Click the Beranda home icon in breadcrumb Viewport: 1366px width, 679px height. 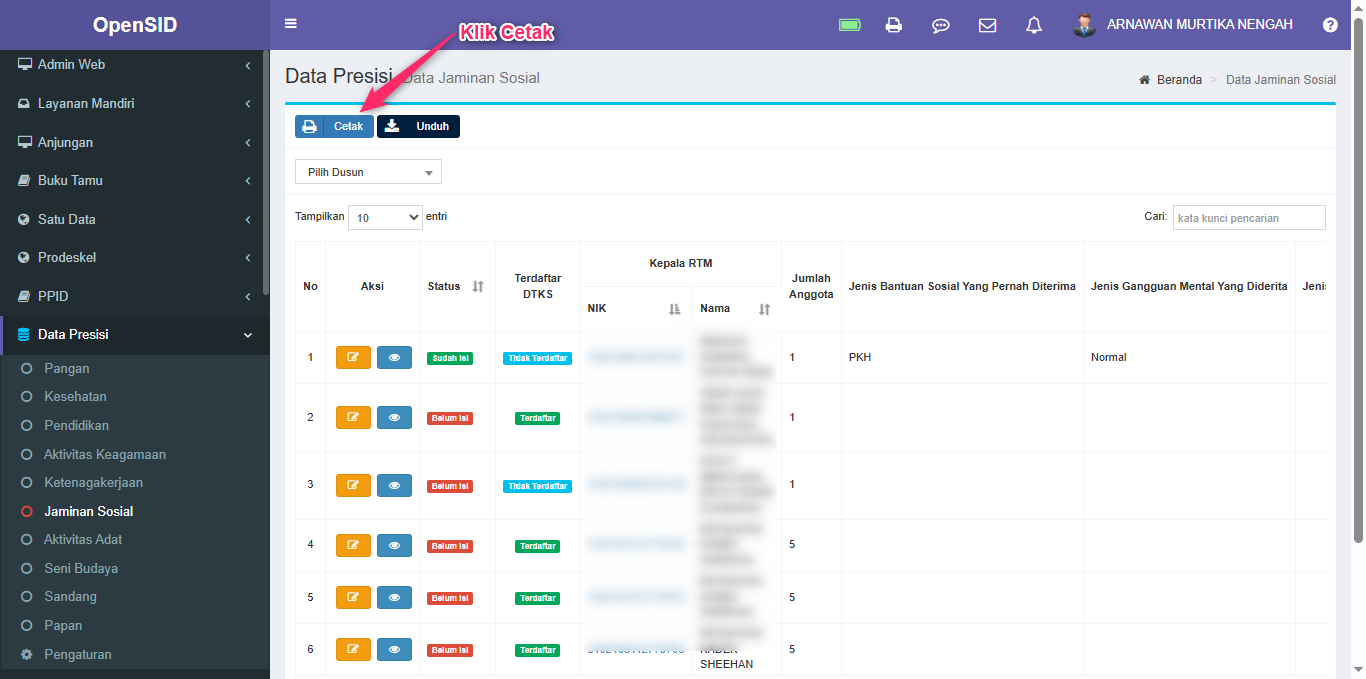click(1144, 80)
